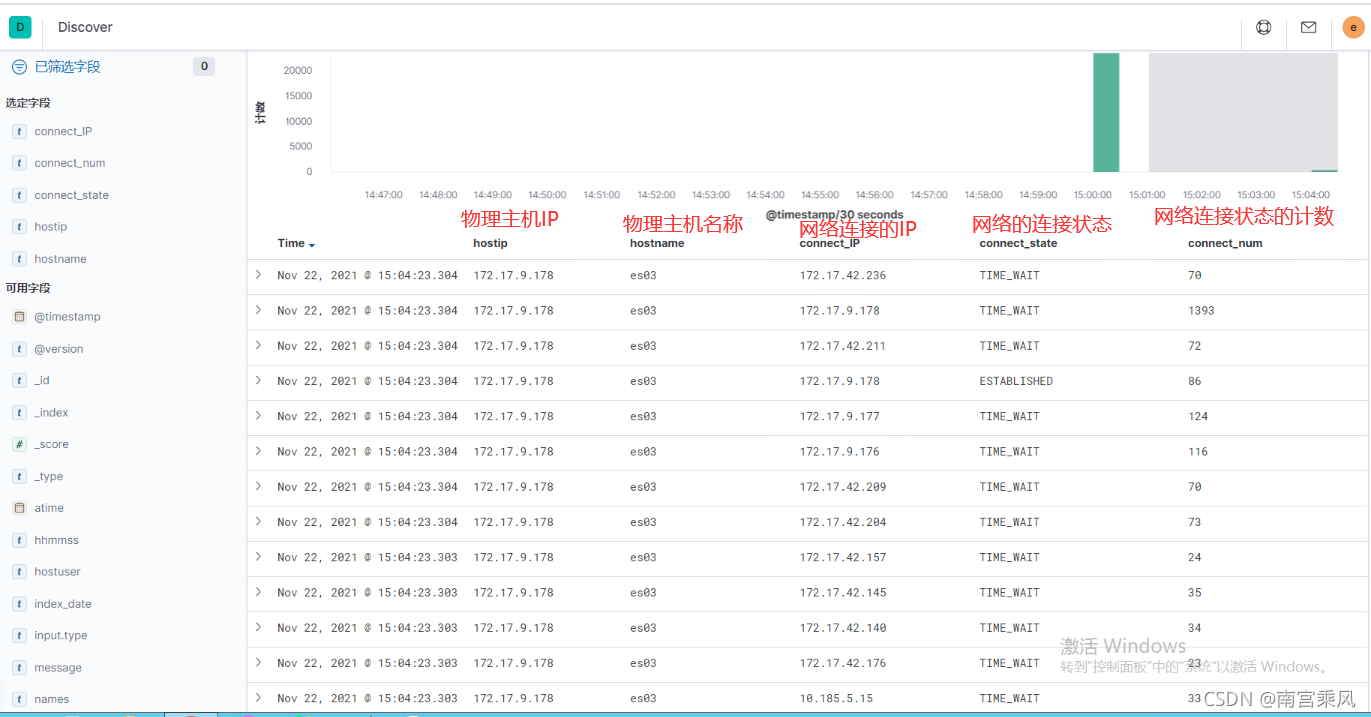Screen dimensions: 1371x717
Task: Expand the first row with connect_num 70
Action: tap(258, 274)
